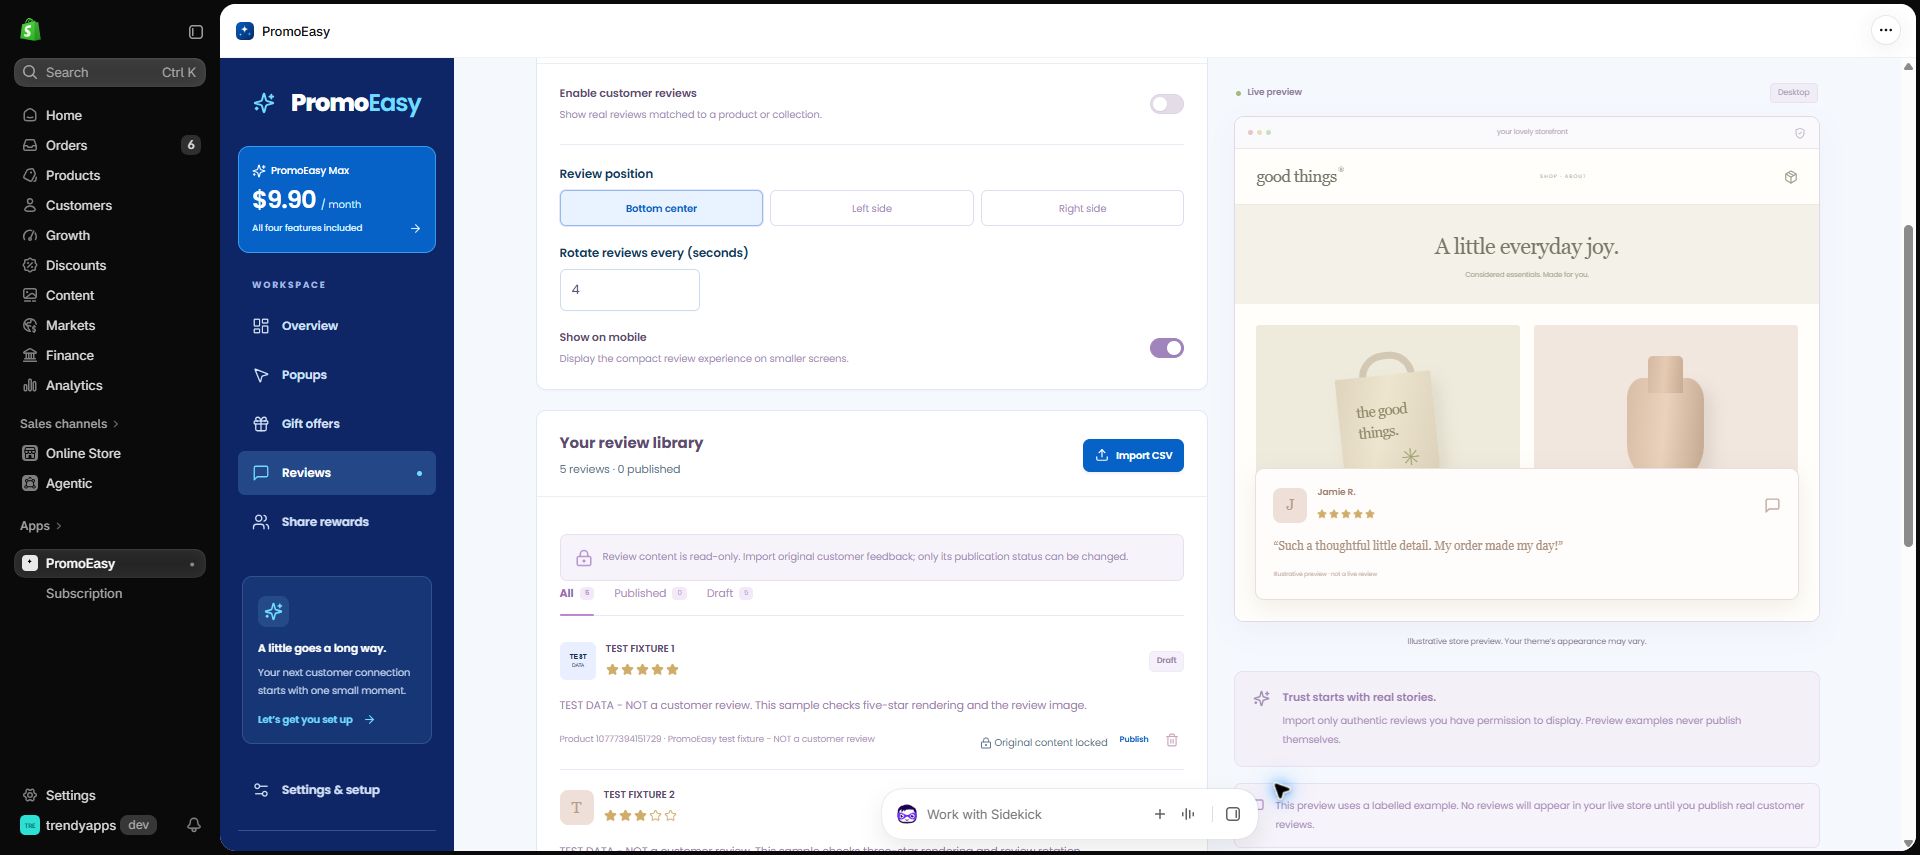The image size is (1920, 855).
Task: Open Popups in PromoEasy workspace
Action: click(337, 375)
